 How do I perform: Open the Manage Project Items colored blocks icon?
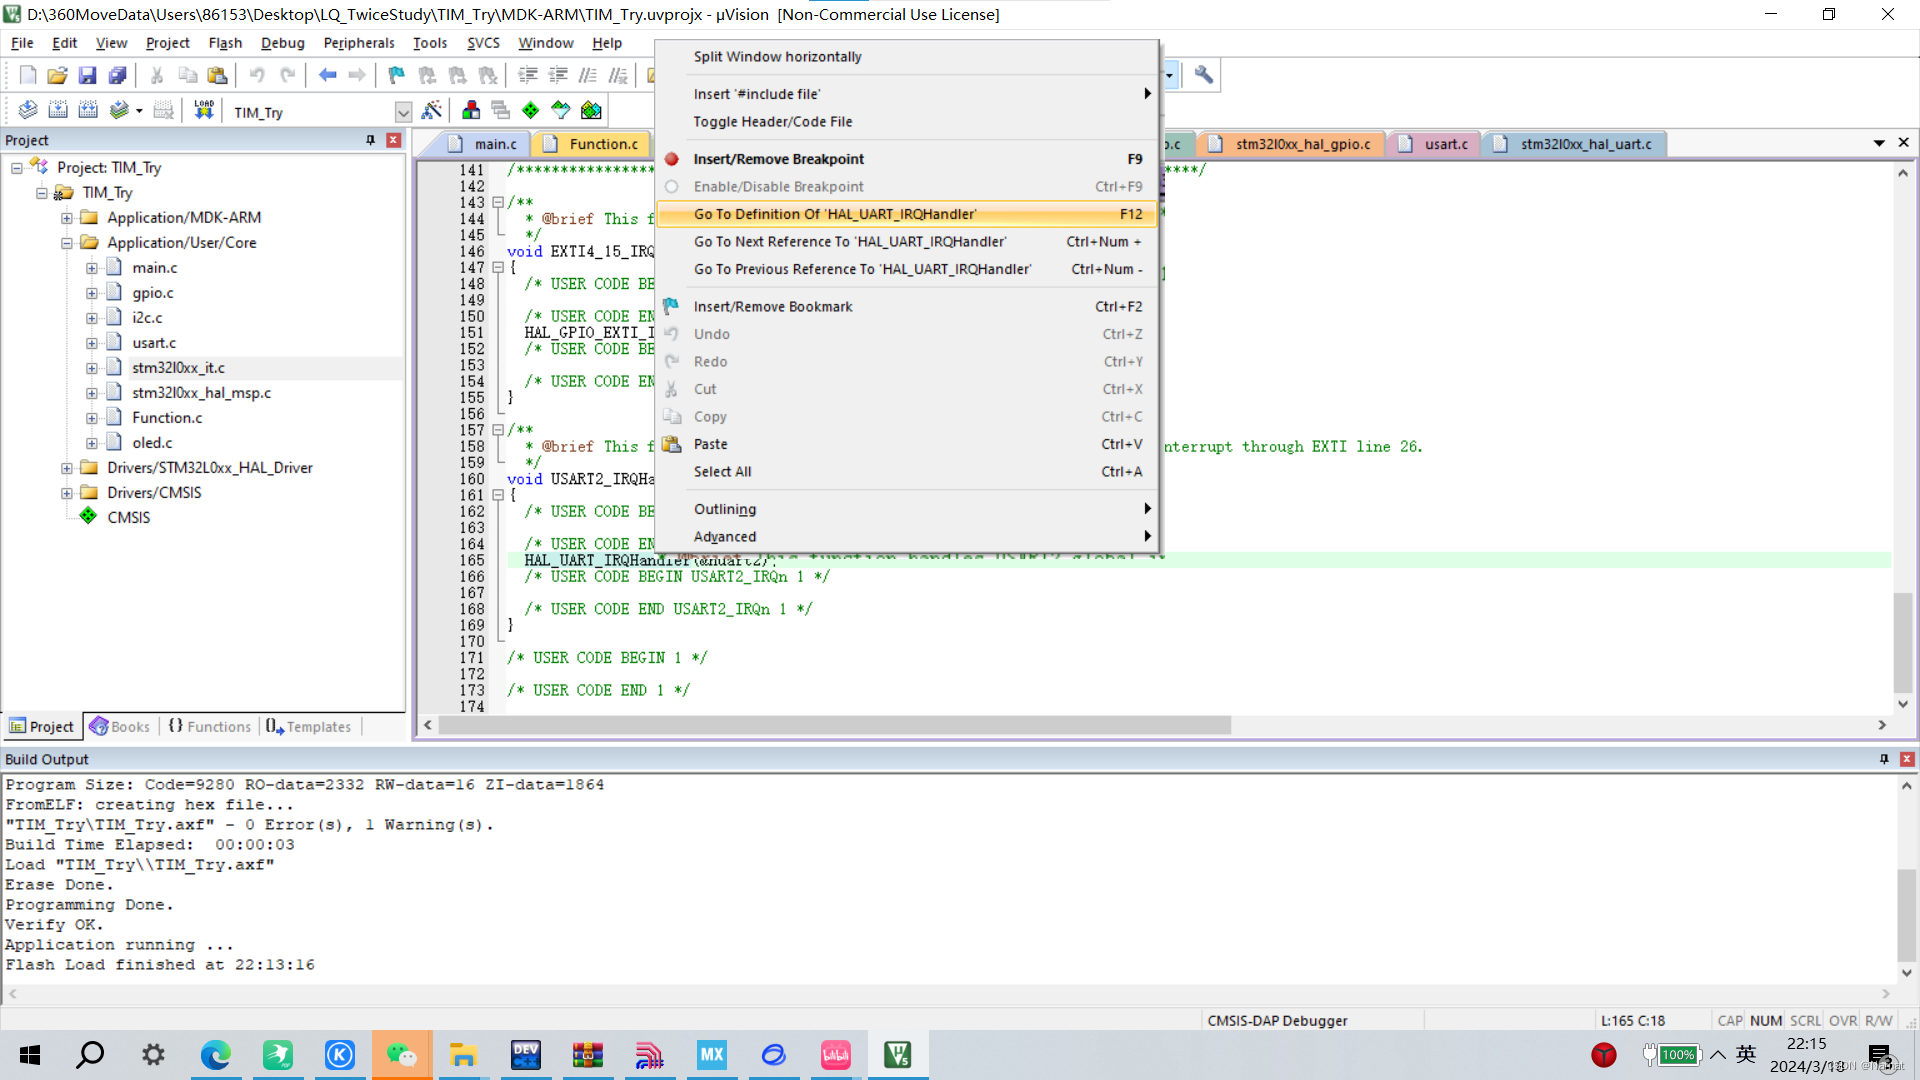point(471,110)
